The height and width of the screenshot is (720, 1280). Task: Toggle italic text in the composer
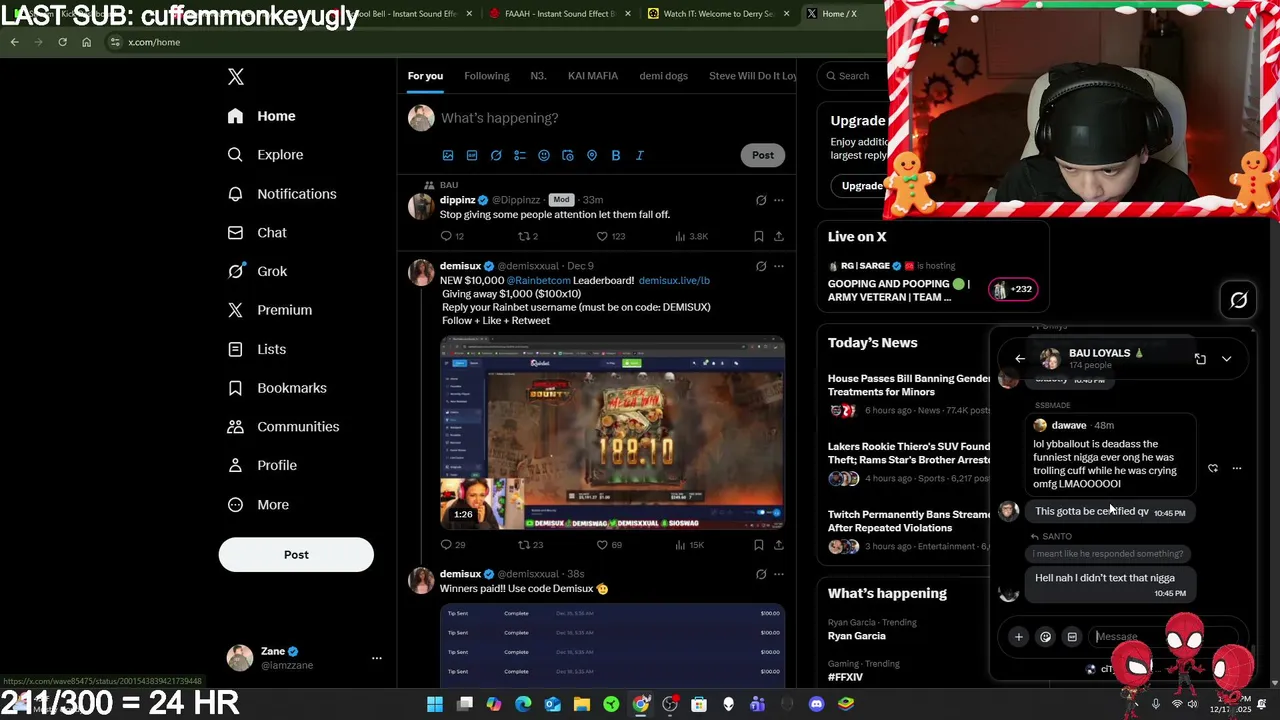(640, 155)
